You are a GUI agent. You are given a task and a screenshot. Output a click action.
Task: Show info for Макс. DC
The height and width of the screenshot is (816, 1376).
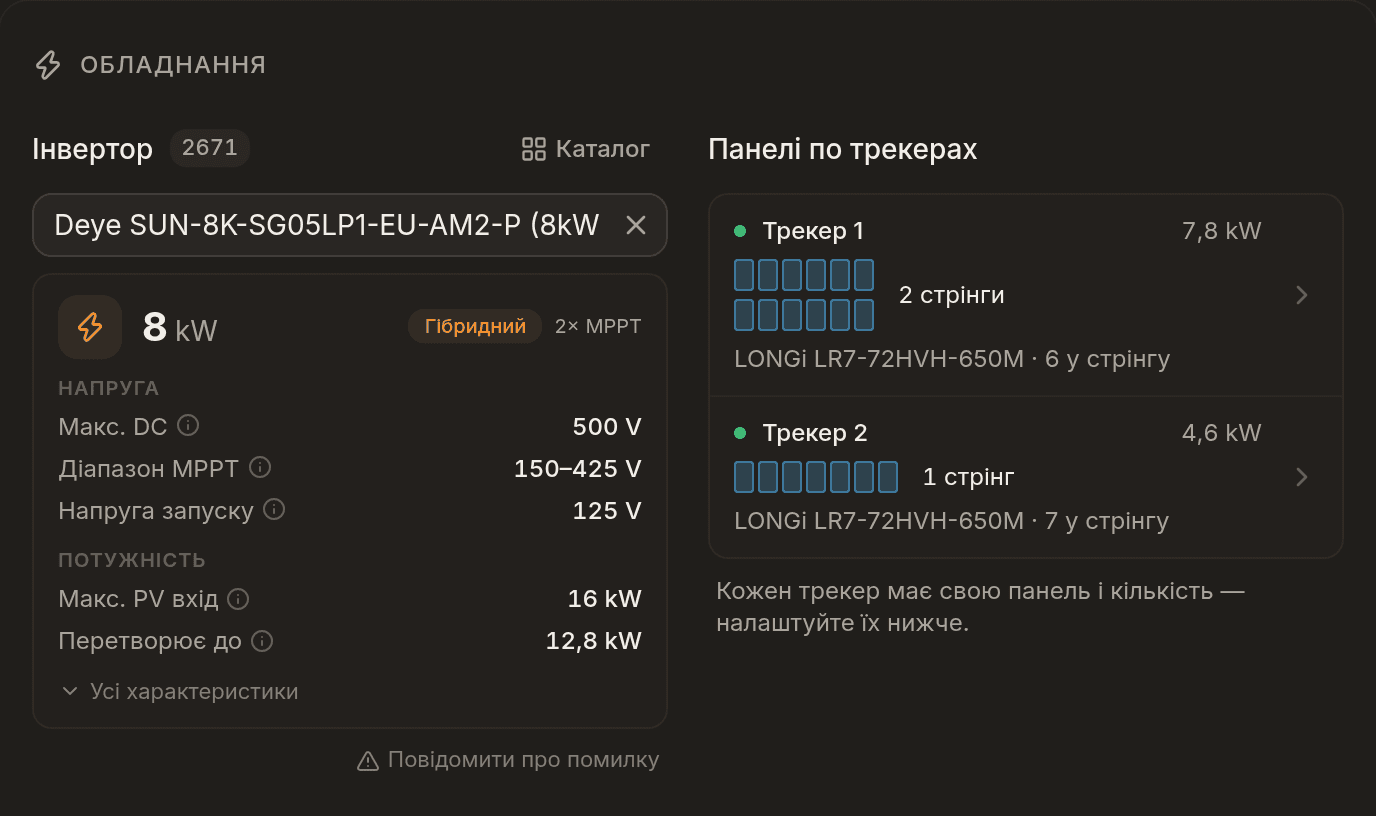coord(188,425)
